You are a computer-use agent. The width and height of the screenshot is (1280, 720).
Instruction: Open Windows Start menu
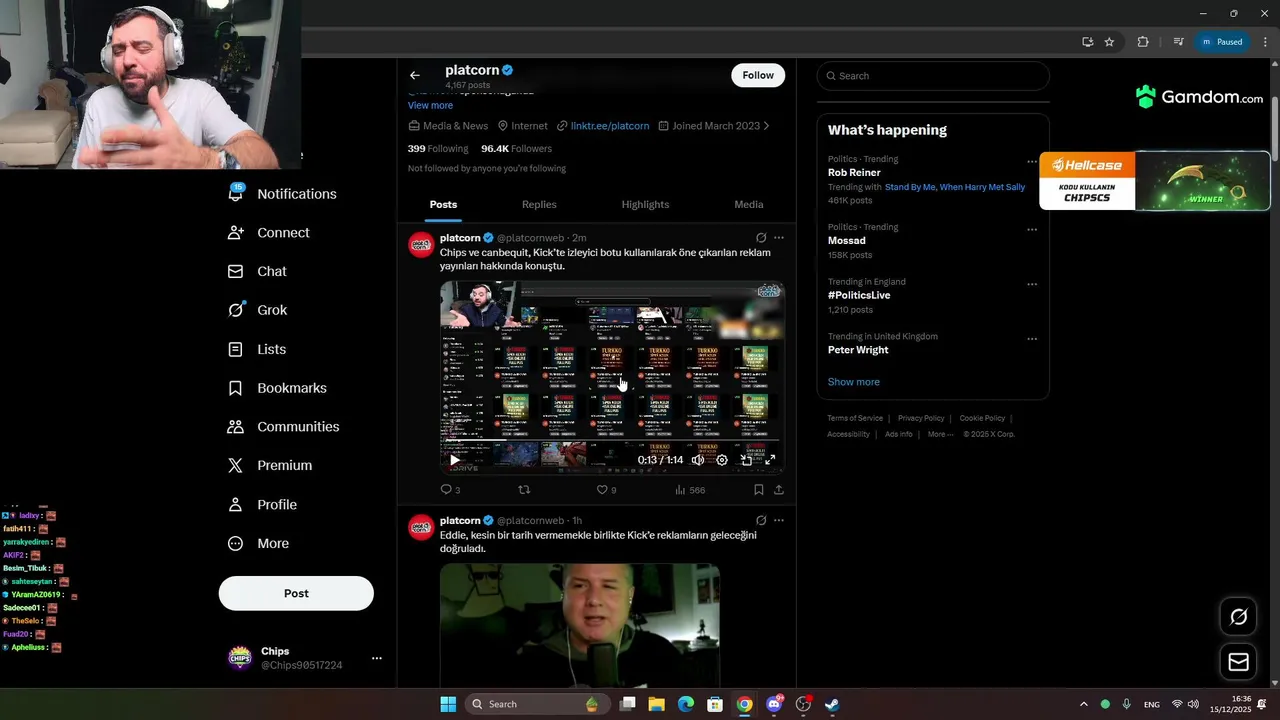(x=448, y=704)
